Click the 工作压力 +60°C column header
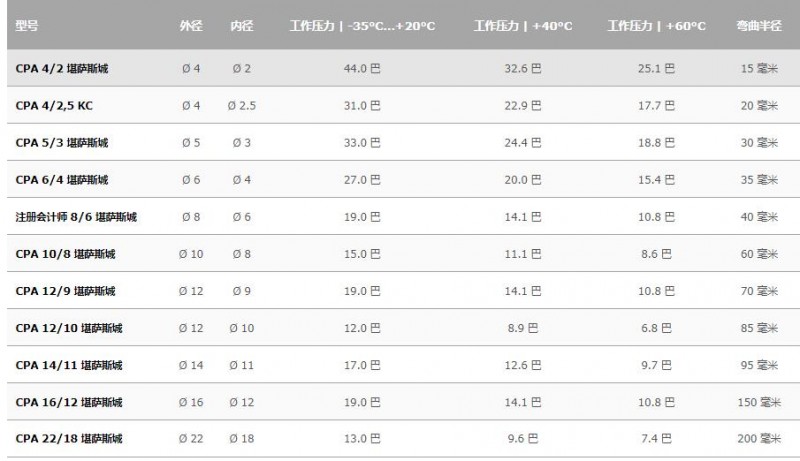The width and height of the screenshot is (800, 461). pyautogui.click(x=657, y=25)
